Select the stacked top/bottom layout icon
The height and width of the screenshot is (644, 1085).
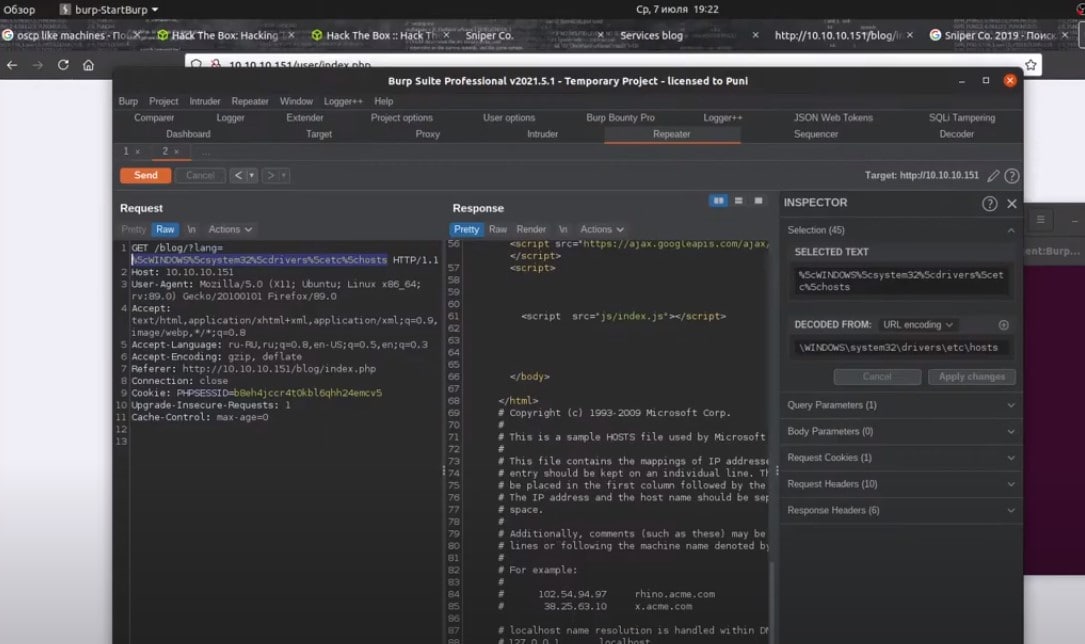pyautogui.click(x=739, y=201)
